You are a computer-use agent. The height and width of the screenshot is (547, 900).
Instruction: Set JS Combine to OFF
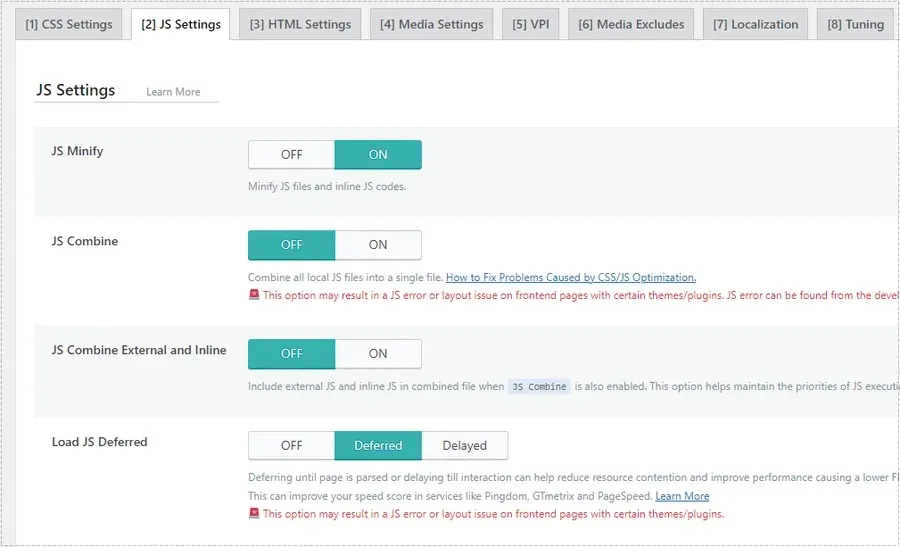click(292, 245)
